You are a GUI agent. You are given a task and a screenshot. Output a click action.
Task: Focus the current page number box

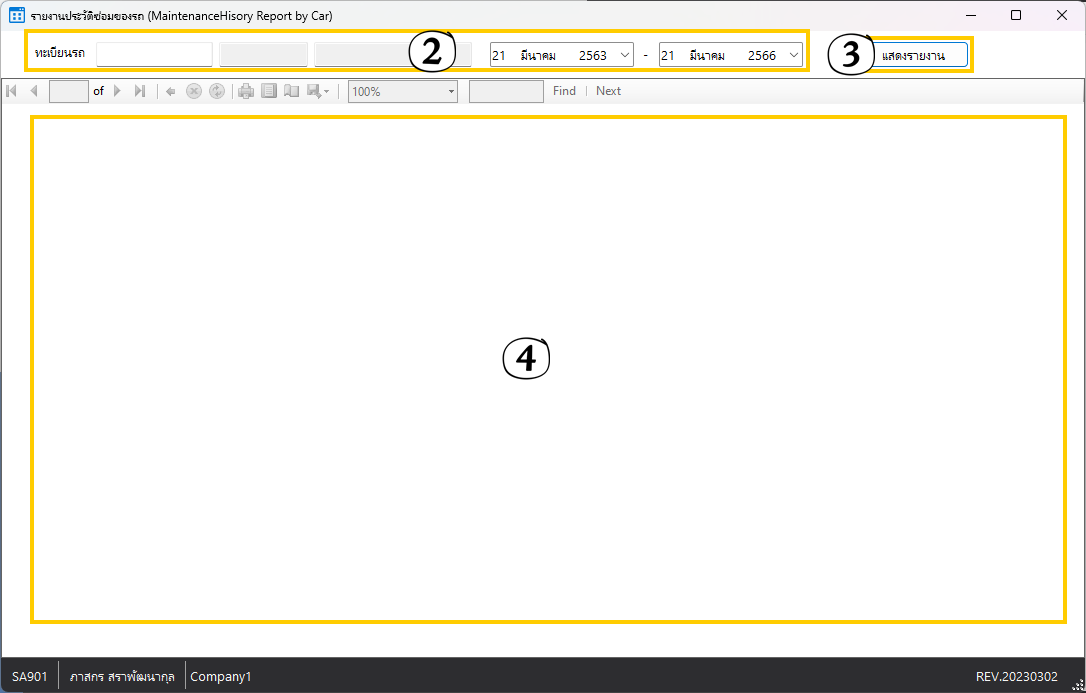(68, 91)
